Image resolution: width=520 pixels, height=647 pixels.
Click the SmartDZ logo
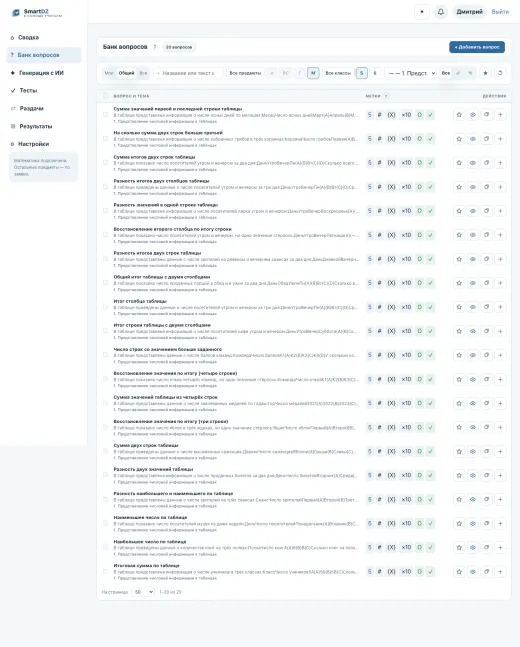pos(36,13)
